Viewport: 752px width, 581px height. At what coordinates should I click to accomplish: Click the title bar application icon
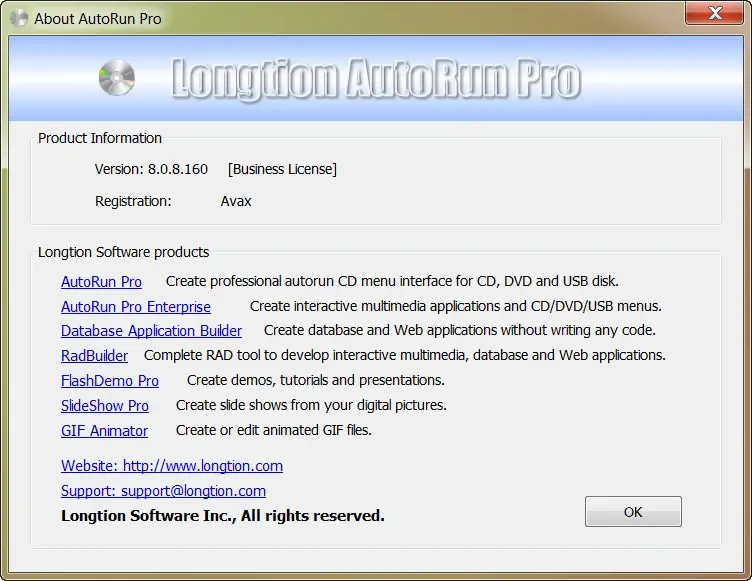(19, 18)
